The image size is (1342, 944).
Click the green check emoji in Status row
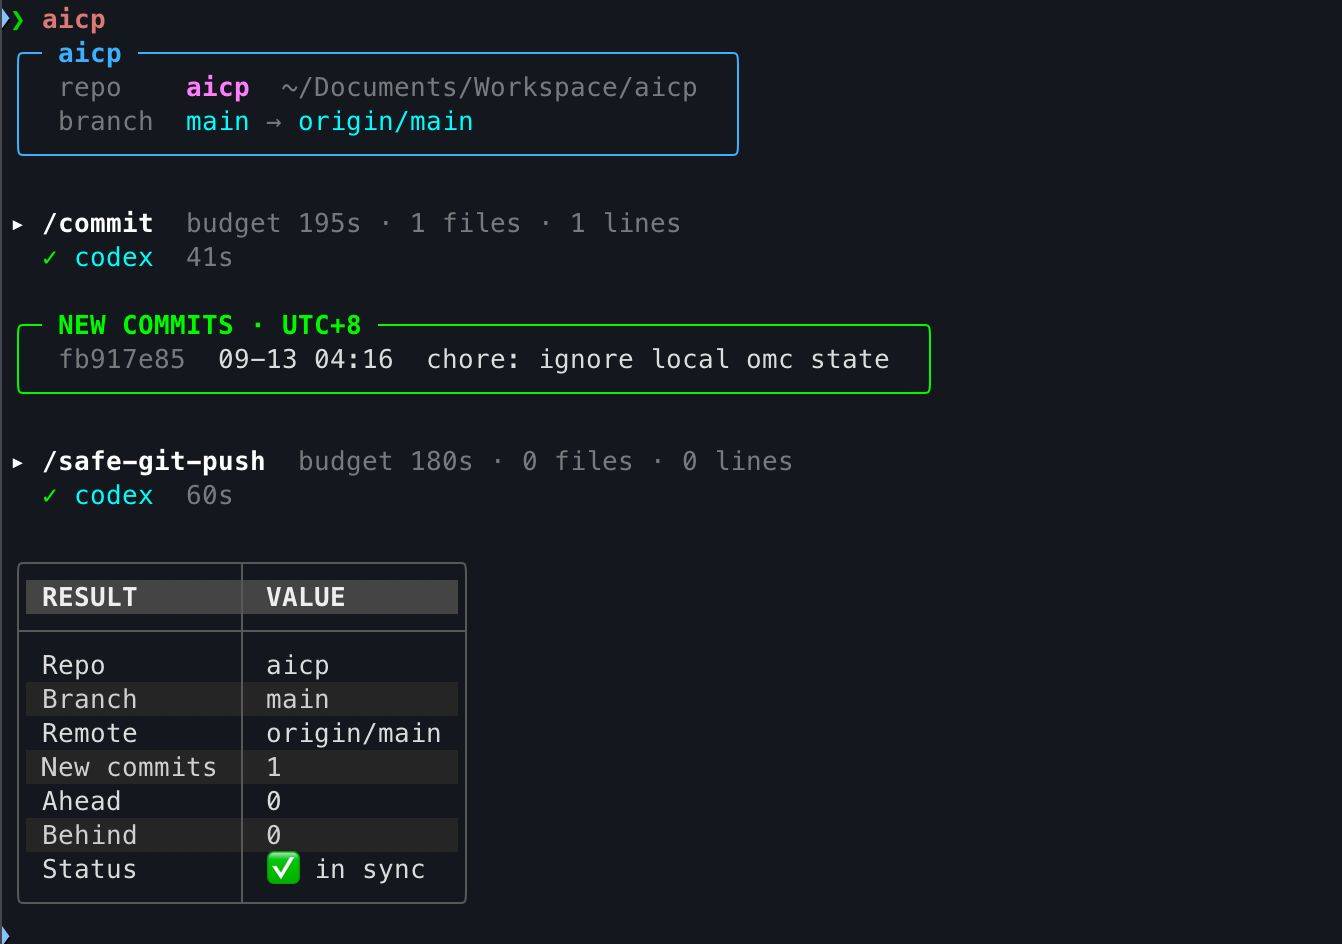click(283, 868)
